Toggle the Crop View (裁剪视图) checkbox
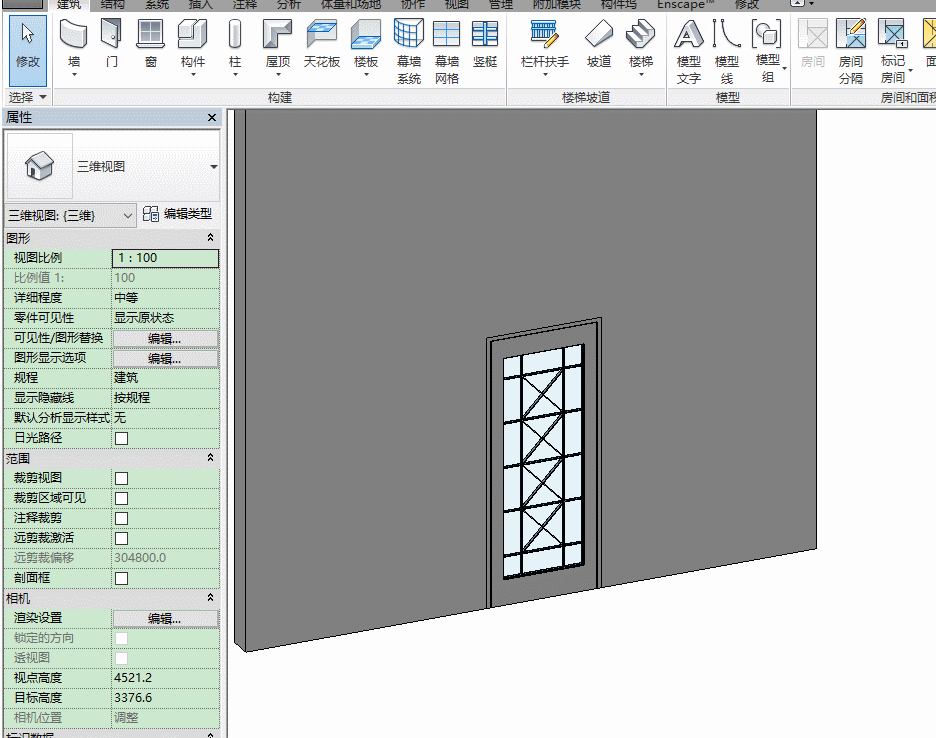Viewport: 936px width, 738px height. 121,478
